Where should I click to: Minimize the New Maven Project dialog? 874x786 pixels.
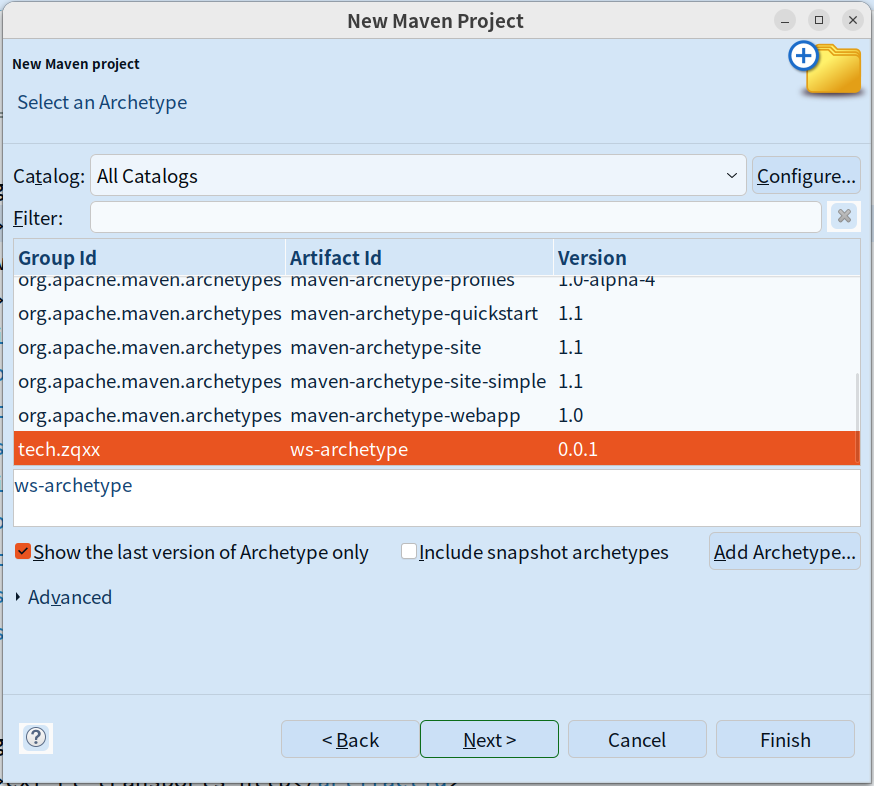787,20
